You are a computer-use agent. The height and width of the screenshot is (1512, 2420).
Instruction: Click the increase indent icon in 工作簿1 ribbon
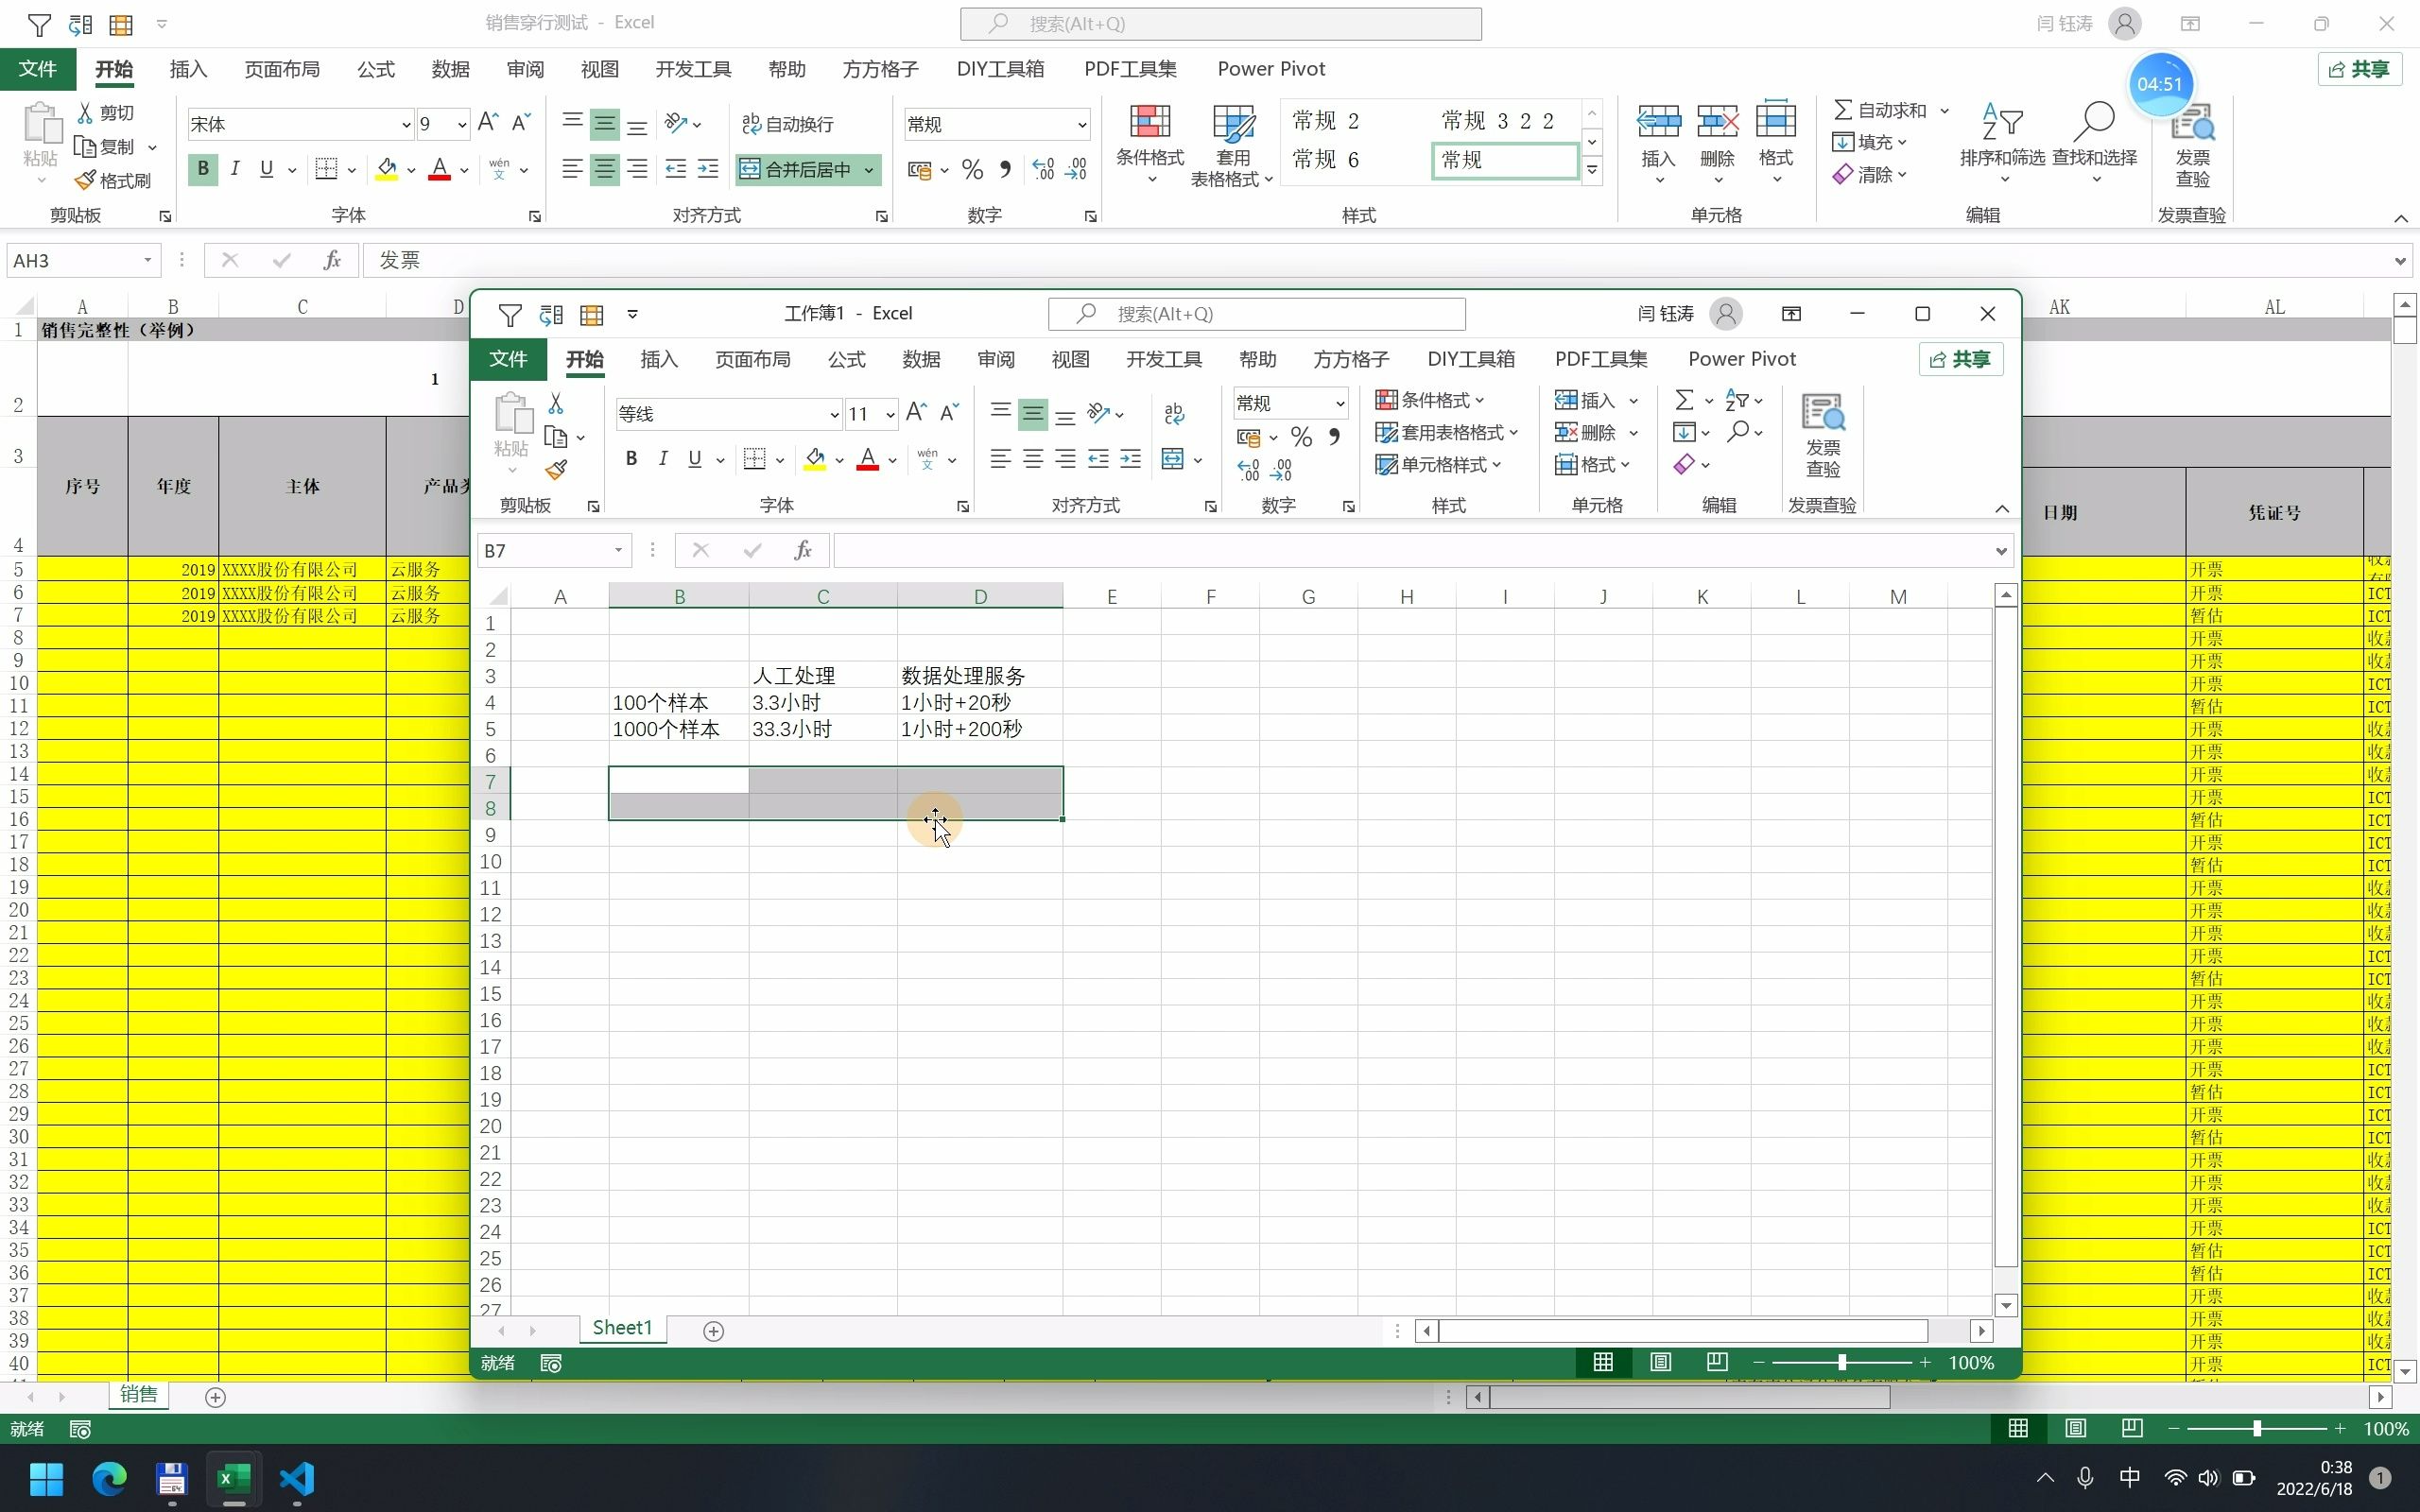pyautogui.click(x=1131, y=459)
